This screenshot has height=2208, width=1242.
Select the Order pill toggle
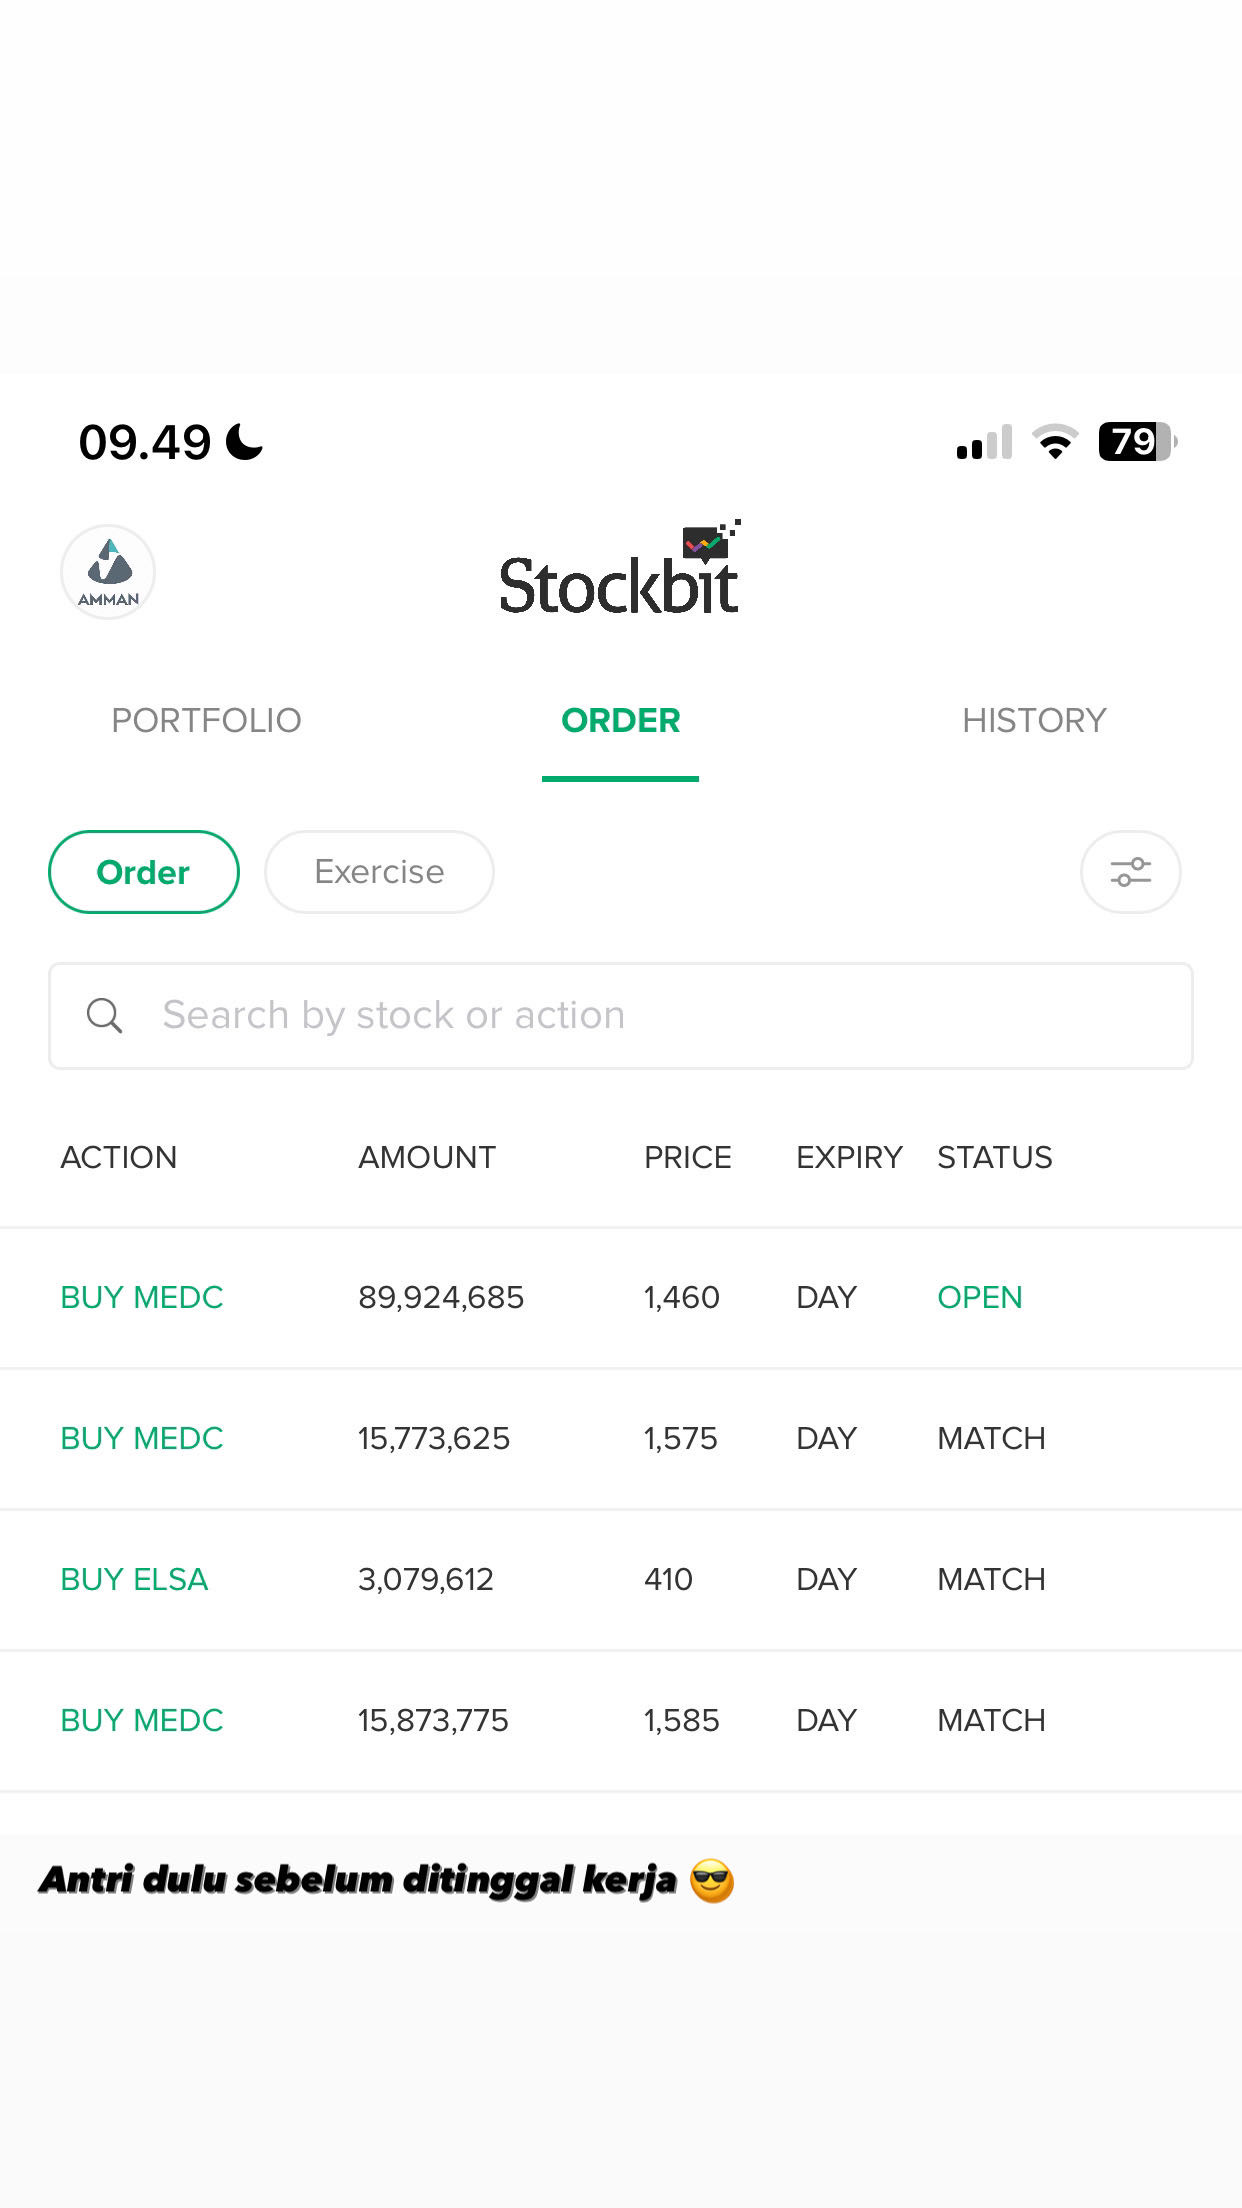pos(143,872)
